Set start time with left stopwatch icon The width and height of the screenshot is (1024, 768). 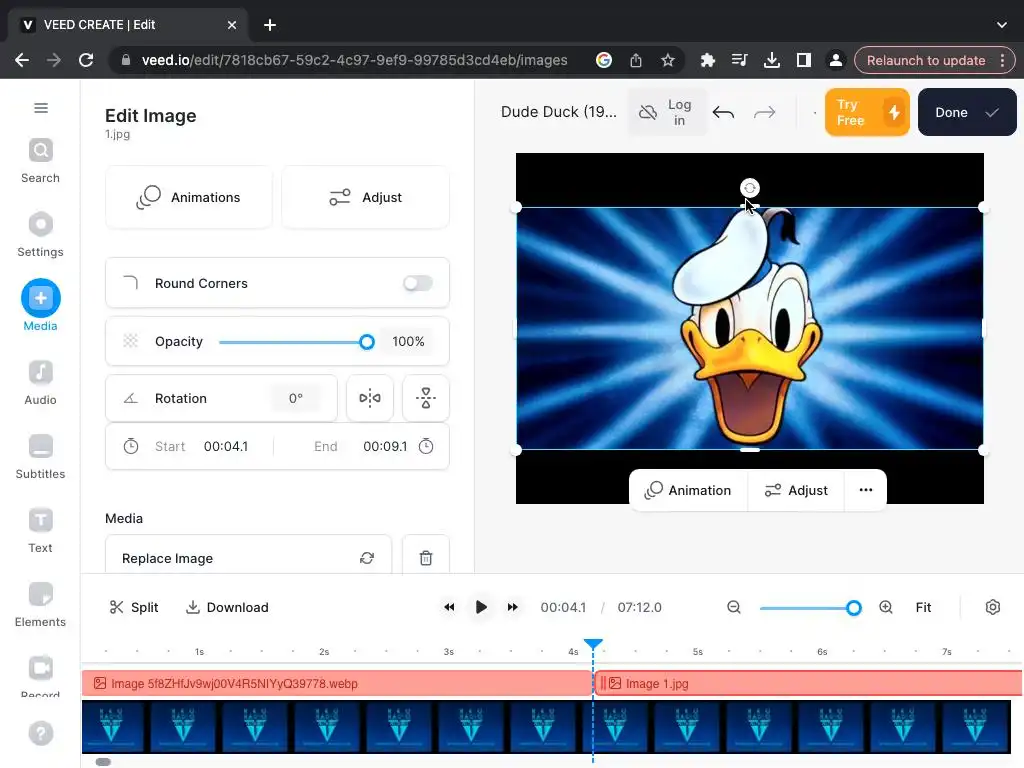(x=131, y=447)
